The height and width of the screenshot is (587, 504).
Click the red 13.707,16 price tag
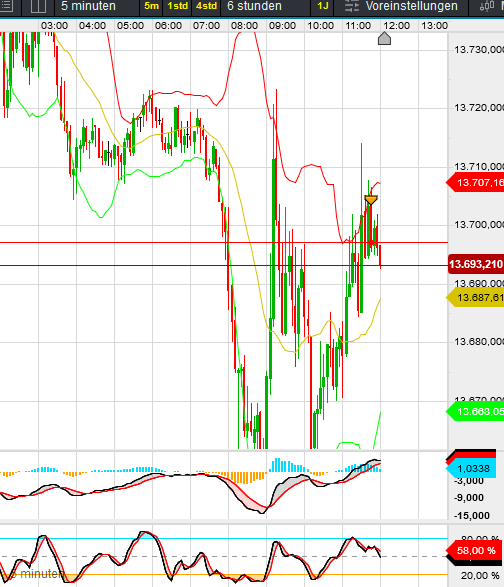pyautogui.click(x=475, y=183)
